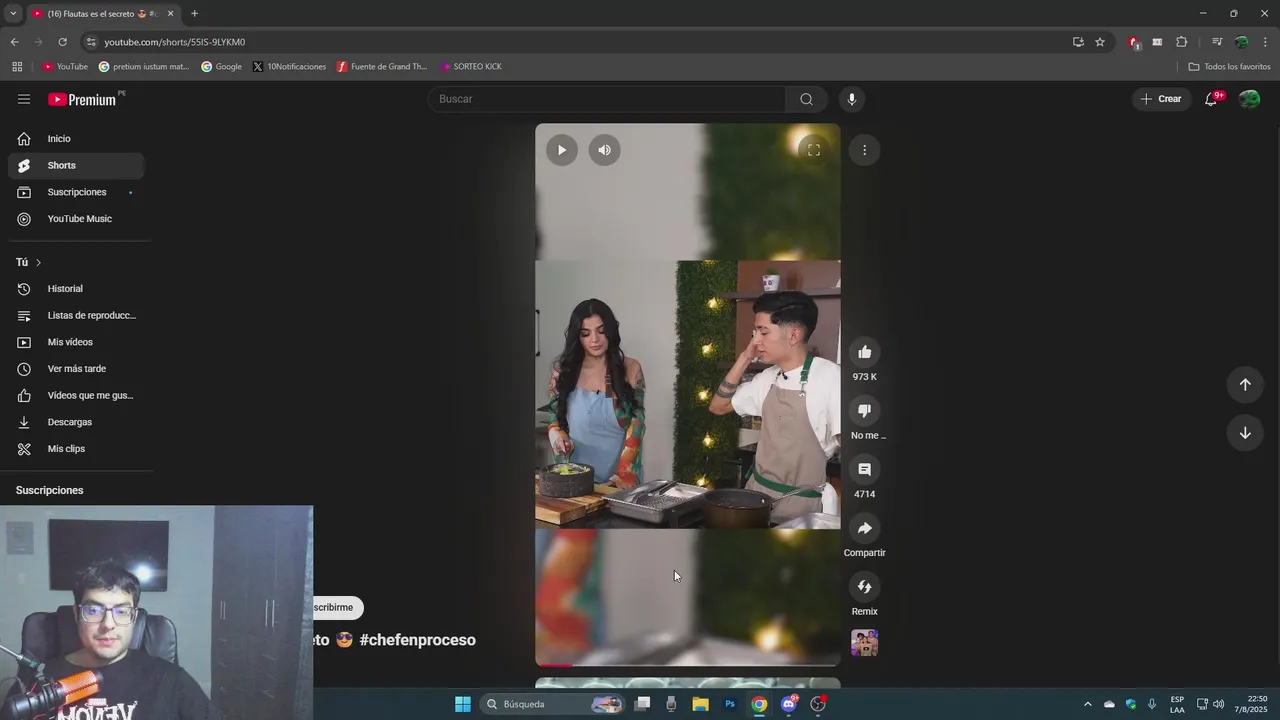Image resolution: width=1280 pixels, height=720 pixels.
Task: Expand the Tú section chevron
Action: [38, 262]
